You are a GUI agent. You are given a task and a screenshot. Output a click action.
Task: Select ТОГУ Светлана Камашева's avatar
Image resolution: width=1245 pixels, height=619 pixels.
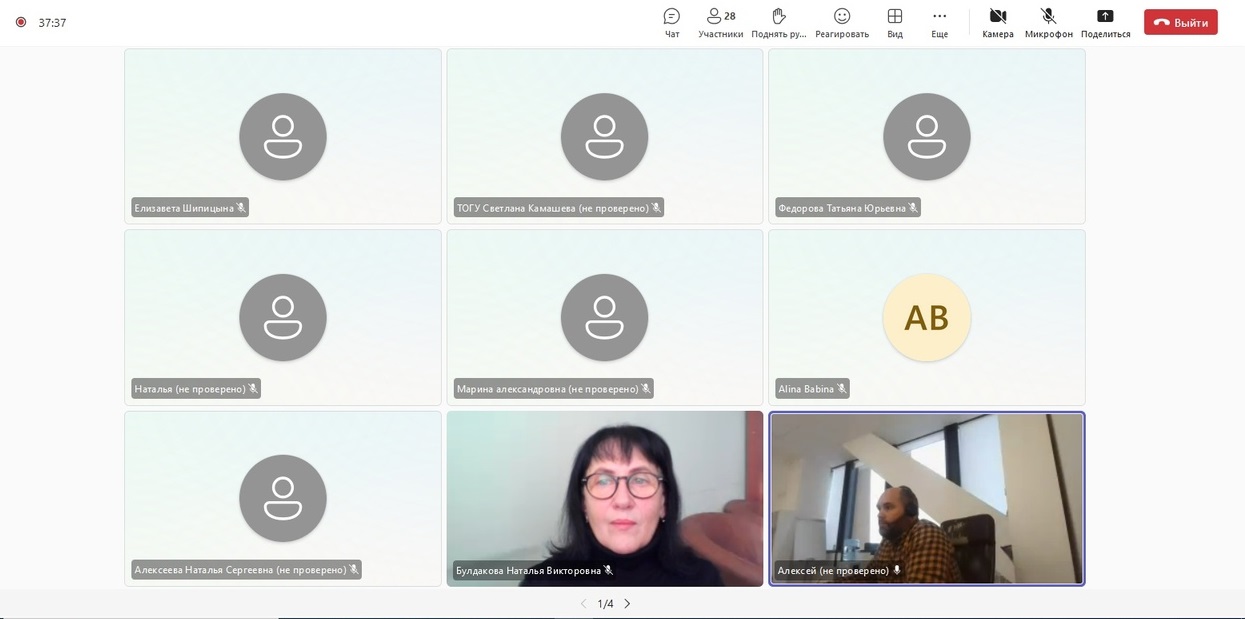click(604, 136)
